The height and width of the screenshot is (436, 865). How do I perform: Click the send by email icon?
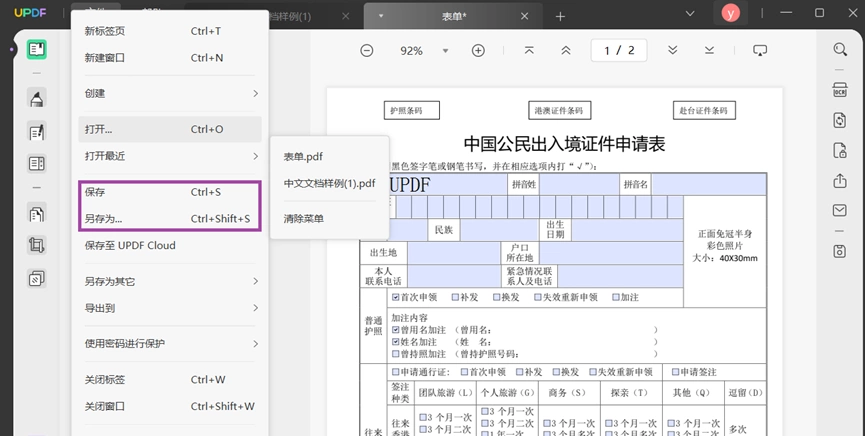pyautogui.click(x=840, y=210)
